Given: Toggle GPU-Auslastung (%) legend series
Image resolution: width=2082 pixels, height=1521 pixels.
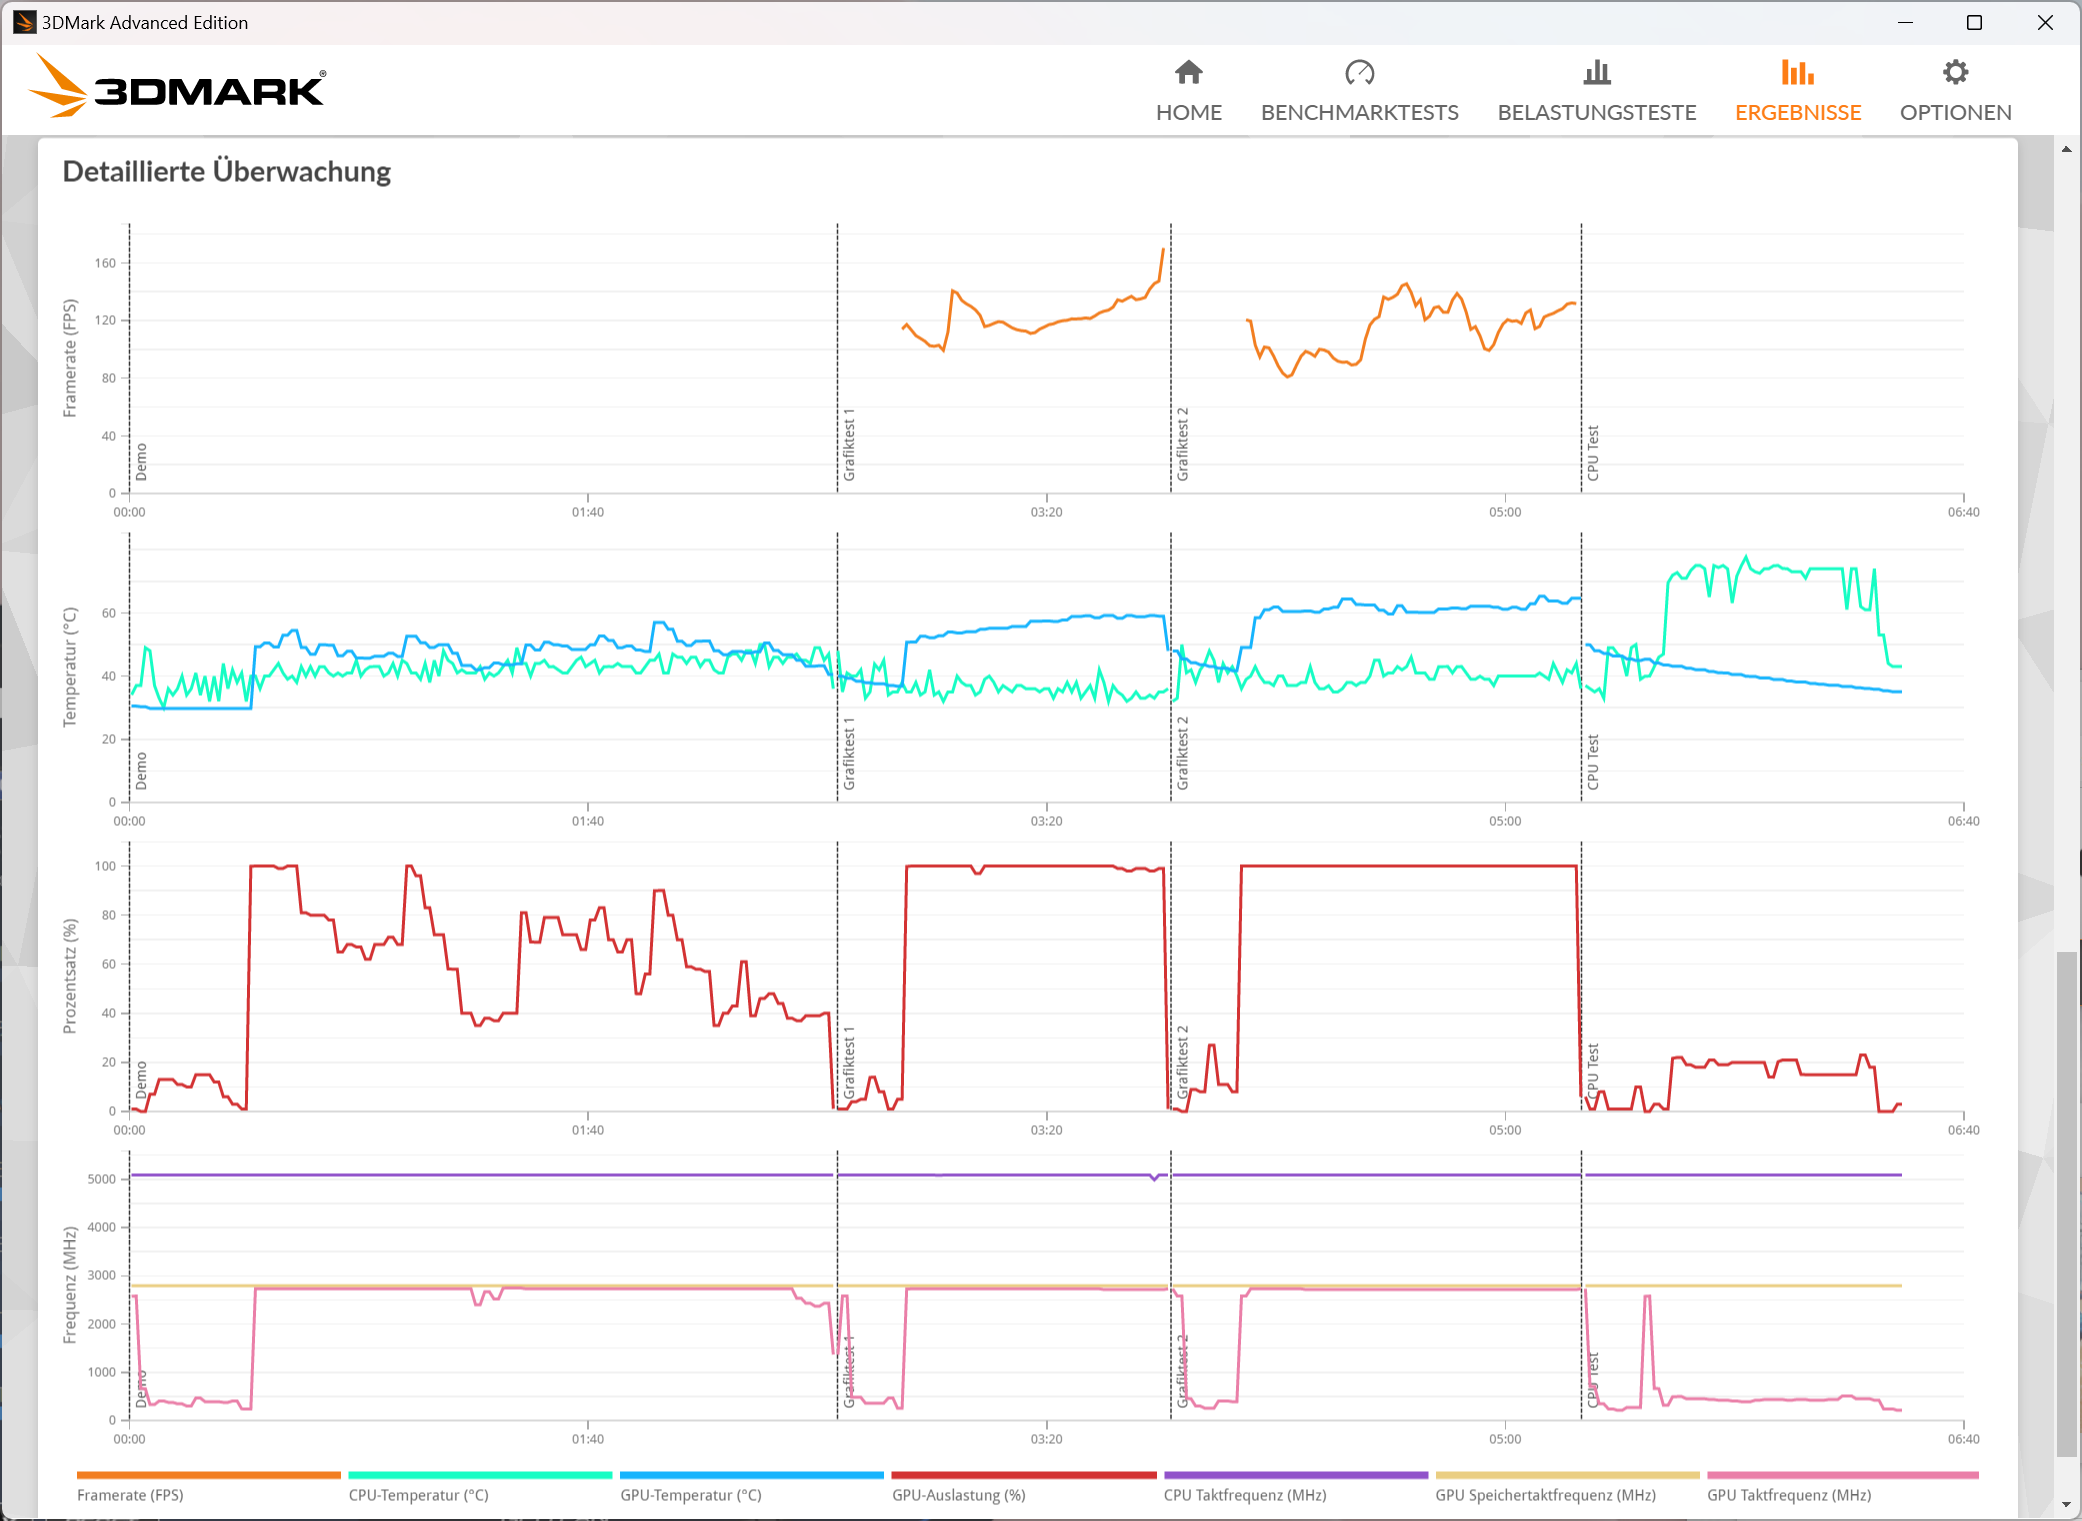Looking at the screenshot, I should click(958, 1495).
